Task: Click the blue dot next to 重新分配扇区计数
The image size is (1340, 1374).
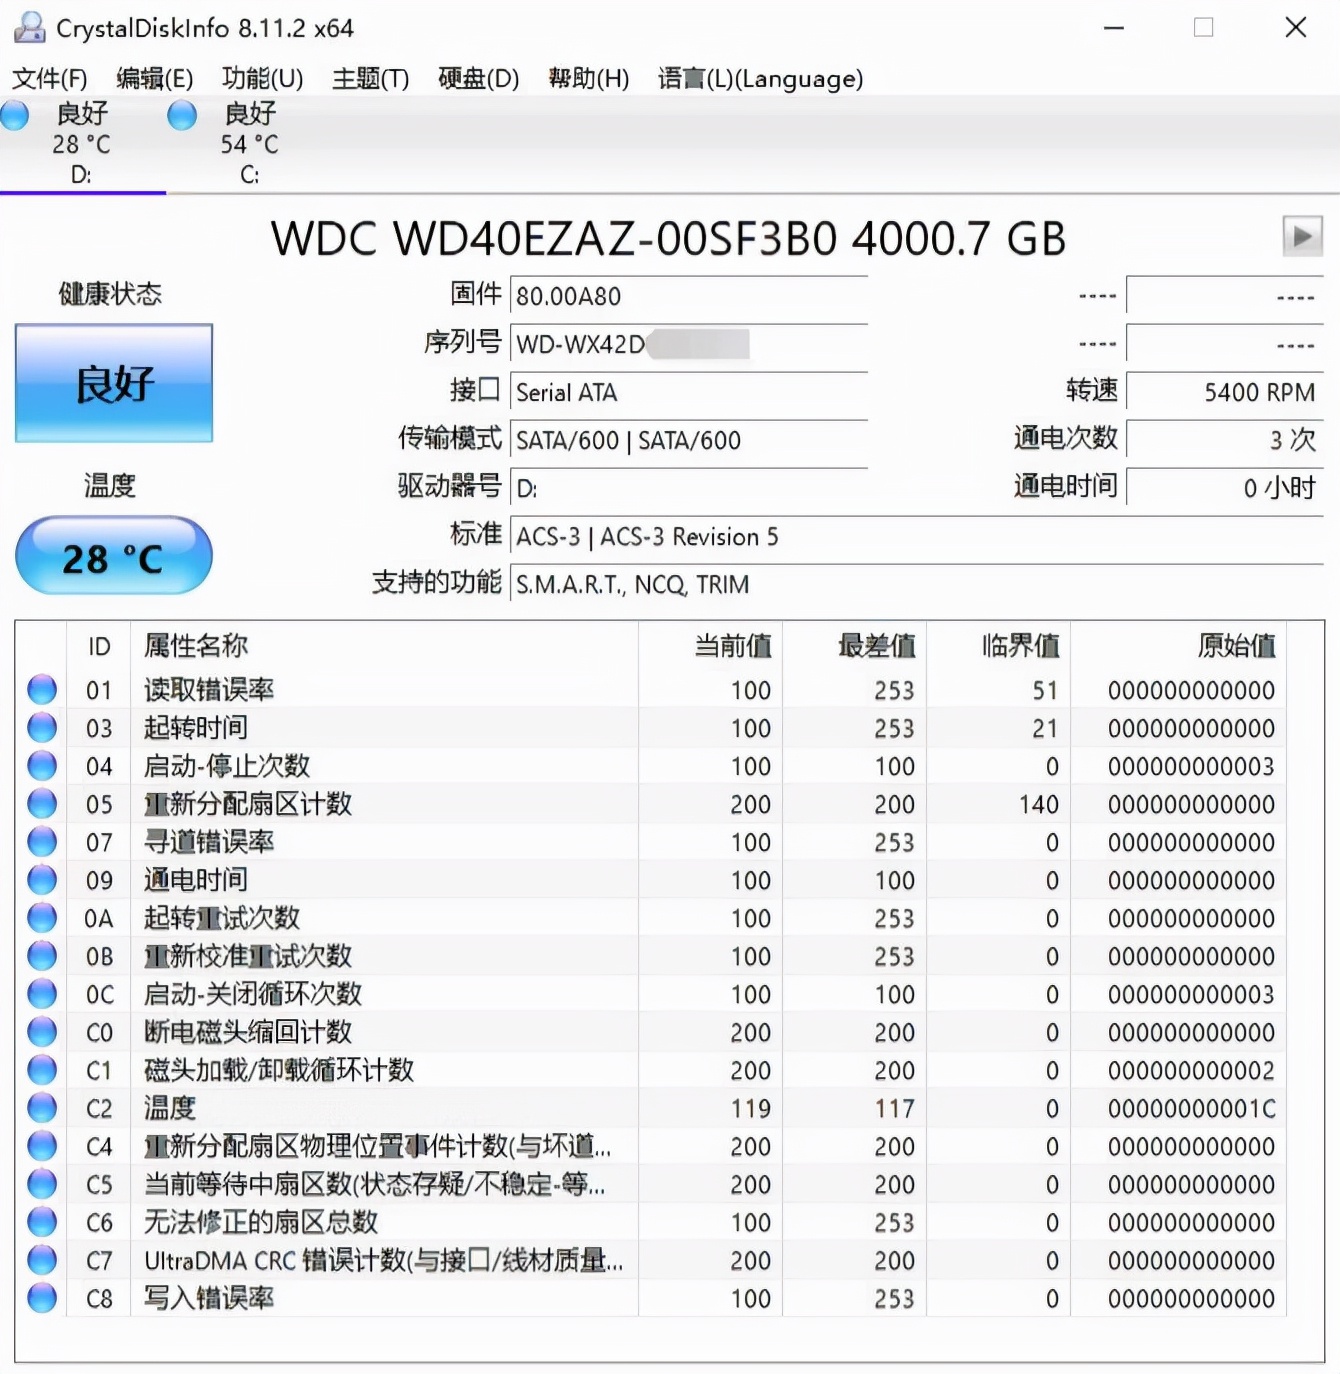Action: 42,803
